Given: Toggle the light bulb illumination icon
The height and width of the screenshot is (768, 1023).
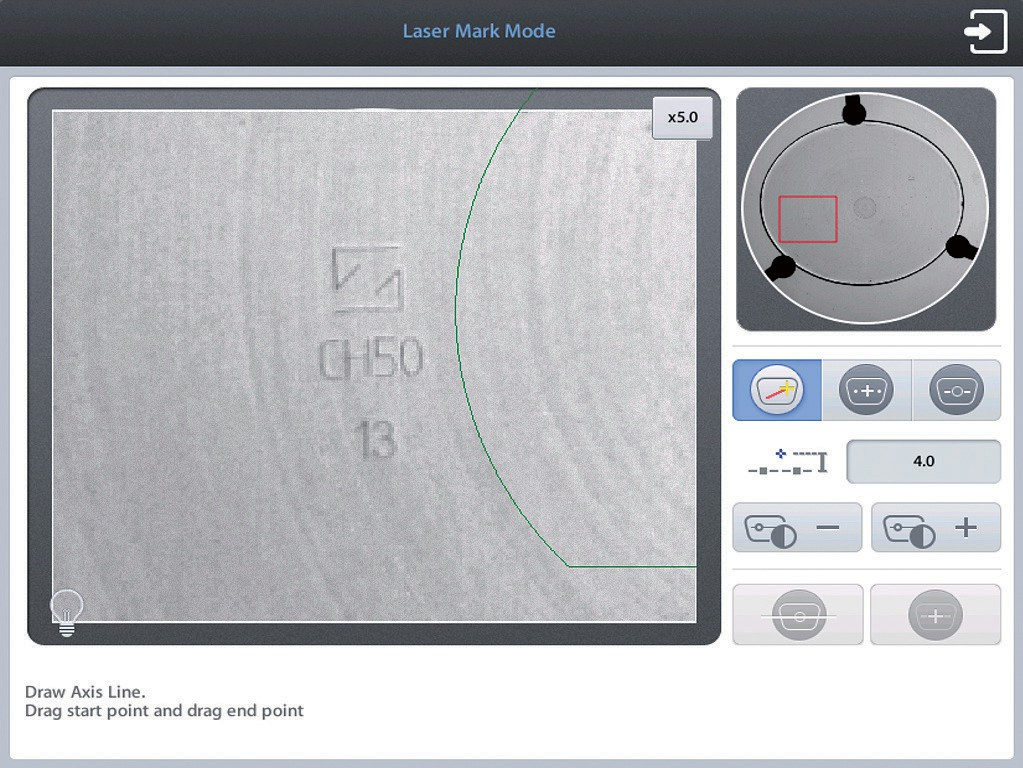Looking at the screenshot, I should click(67, 613).
